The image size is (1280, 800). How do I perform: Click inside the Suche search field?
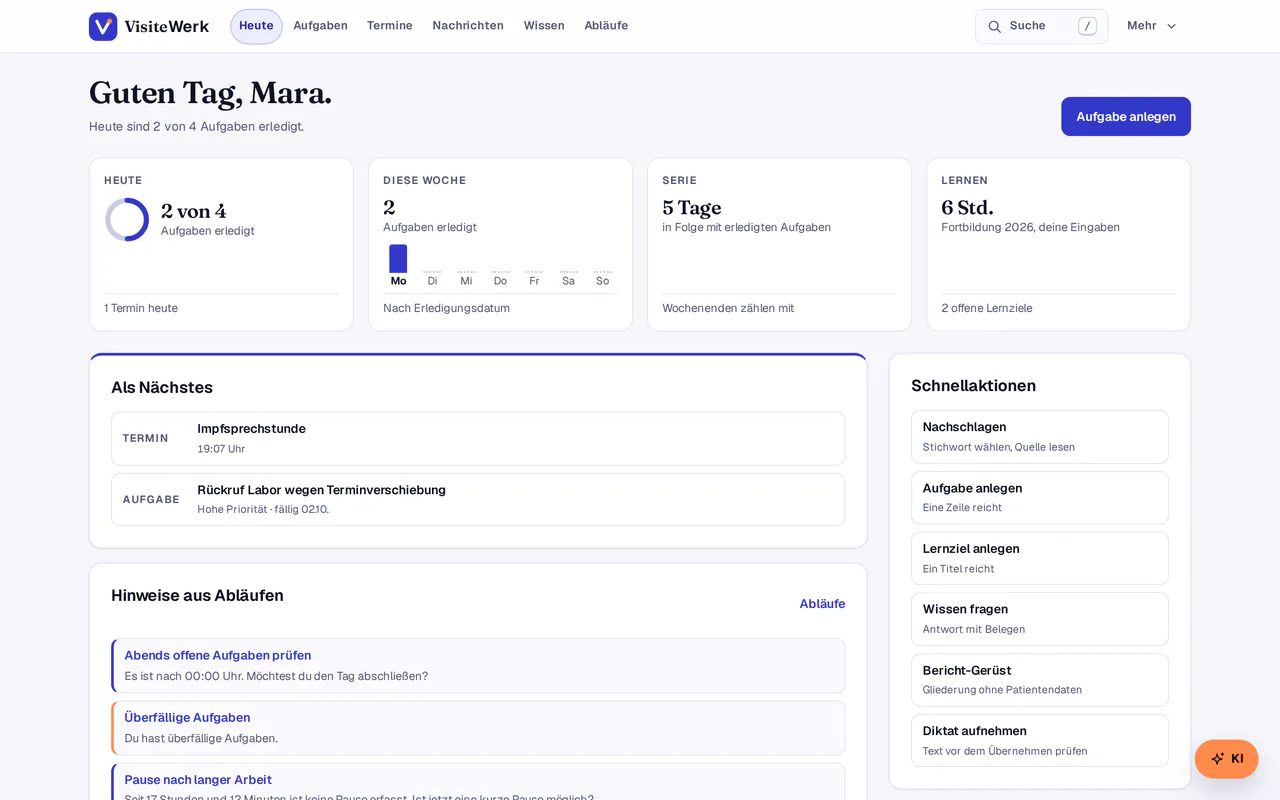pos(1041,27)
